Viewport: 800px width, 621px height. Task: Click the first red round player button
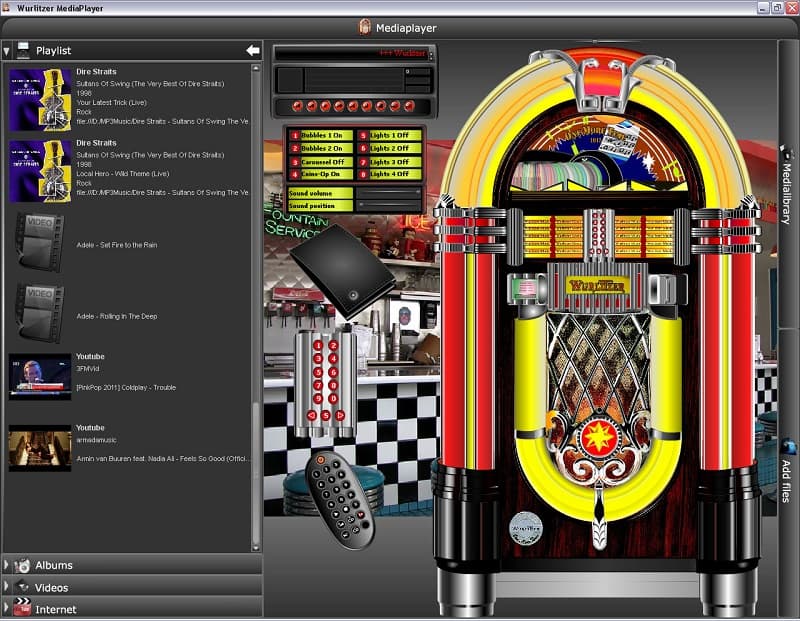tap(297, 106)
